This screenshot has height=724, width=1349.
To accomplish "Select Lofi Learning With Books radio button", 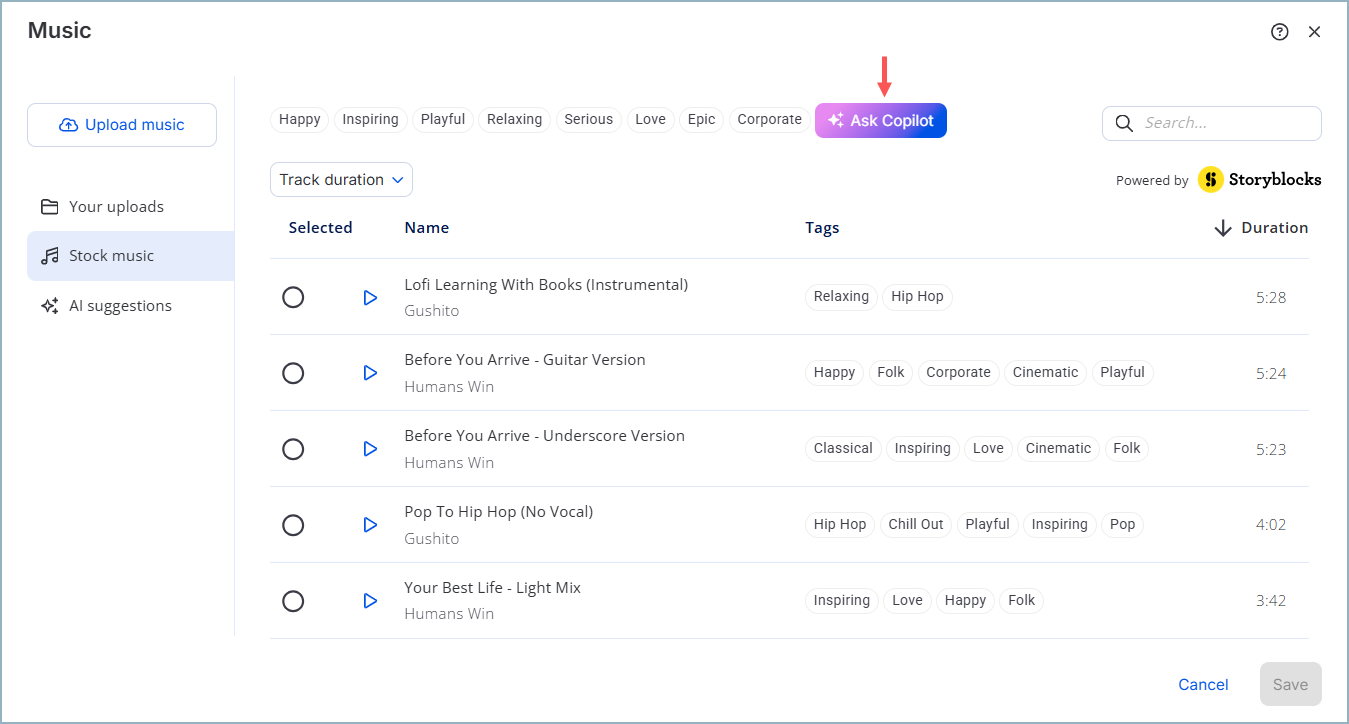I will (293, 297).
